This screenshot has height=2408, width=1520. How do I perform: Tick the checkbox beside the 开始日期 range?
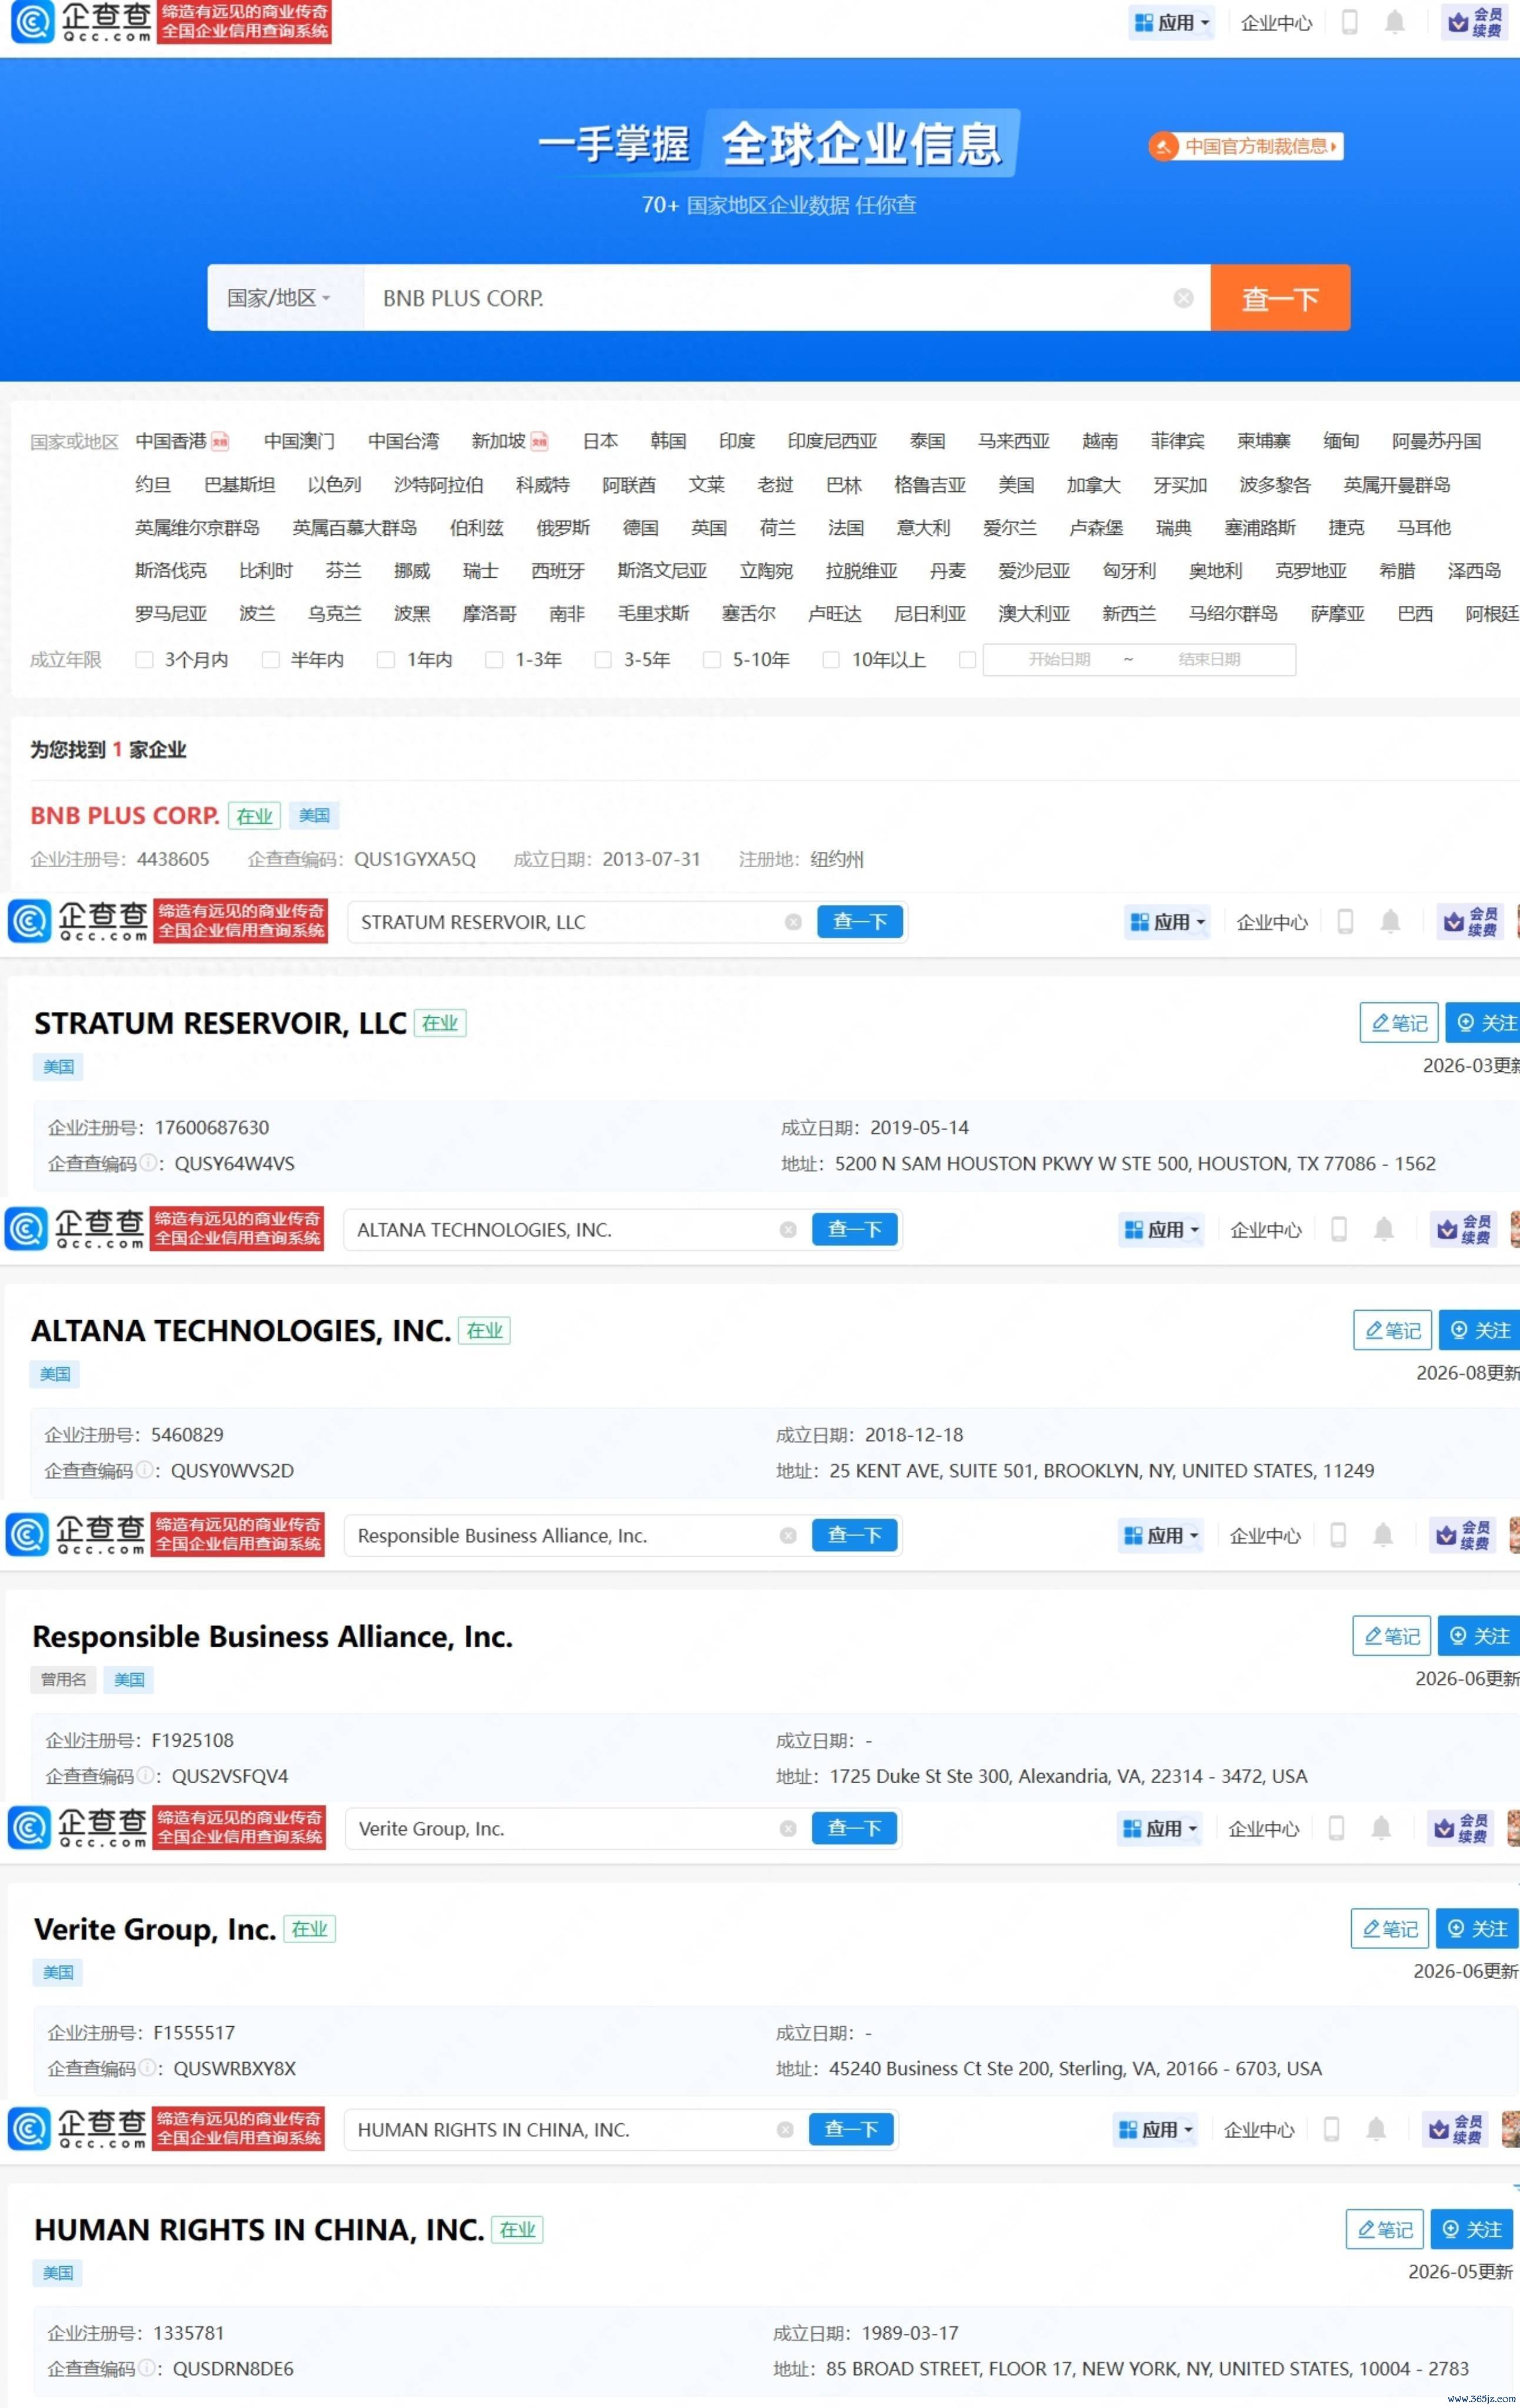coord(967,660)
